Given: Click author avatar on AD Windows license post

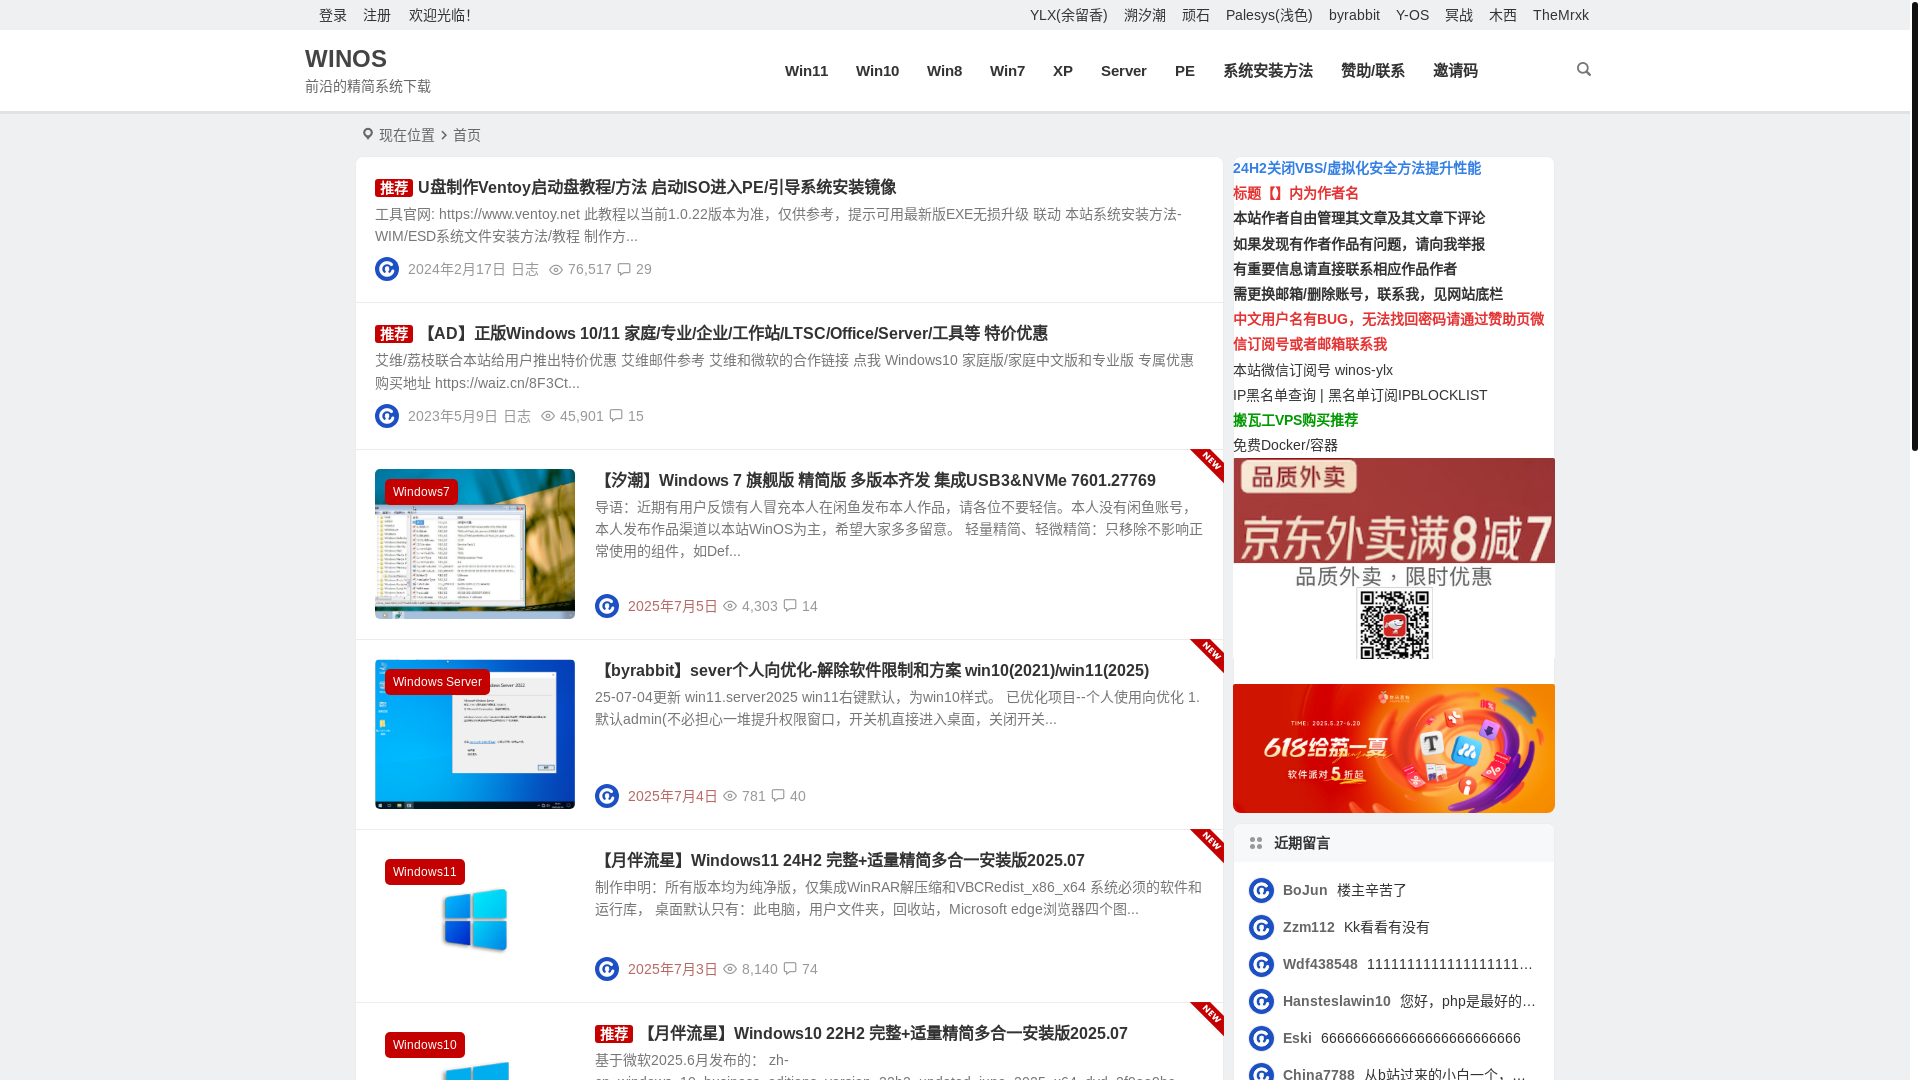Looking at the screenshot, I should tap(387, 416).
